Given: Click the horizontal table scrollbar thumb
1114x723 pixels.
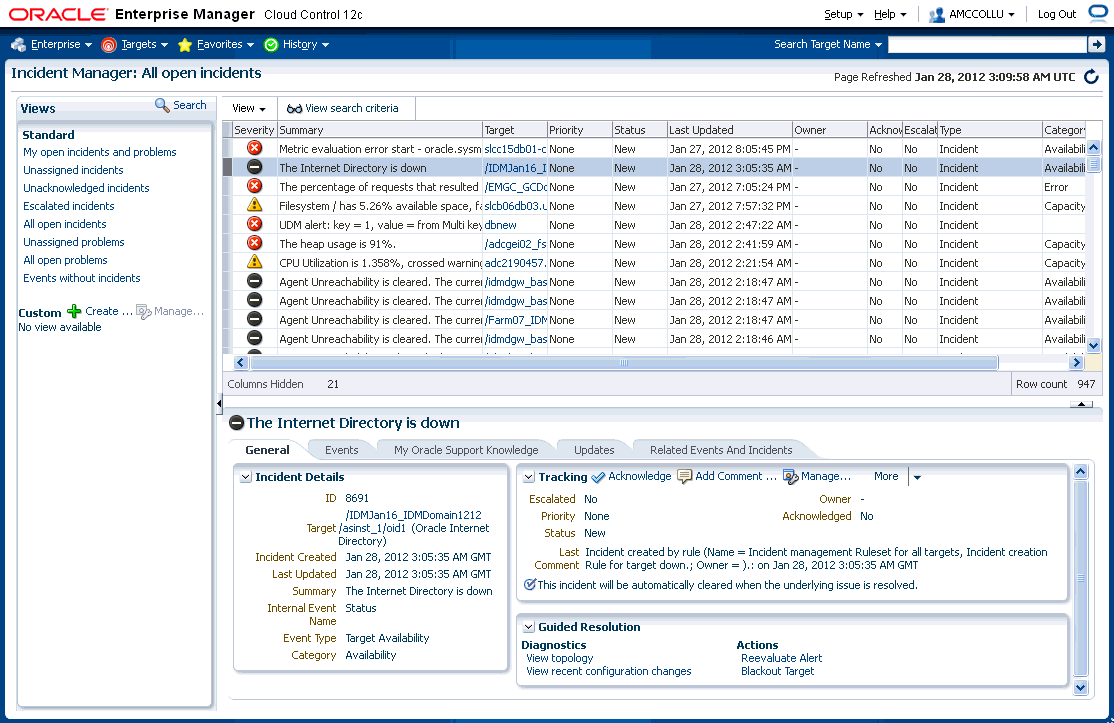Looking at the screenshot, I should pos(624,363).
